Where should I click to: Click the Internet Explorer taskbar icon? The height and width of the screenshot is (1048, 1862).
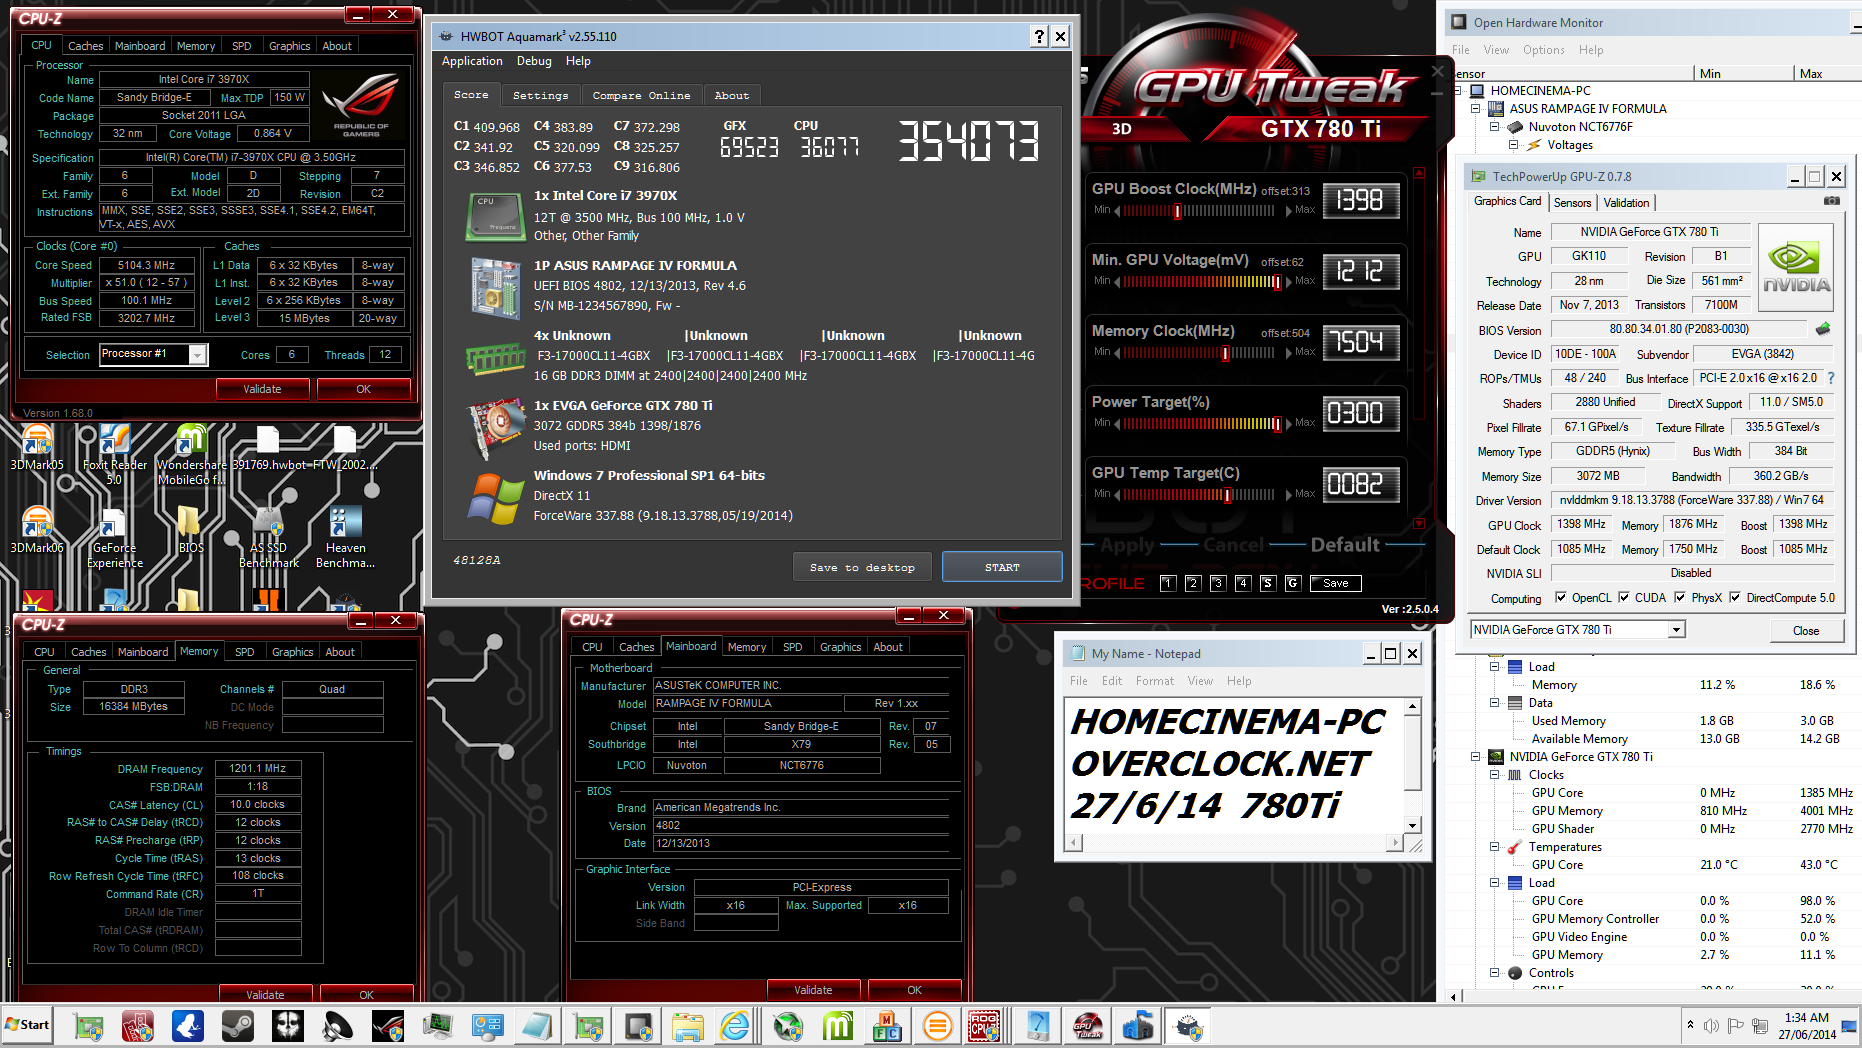pyautogui.click(x=735, y=1026)
